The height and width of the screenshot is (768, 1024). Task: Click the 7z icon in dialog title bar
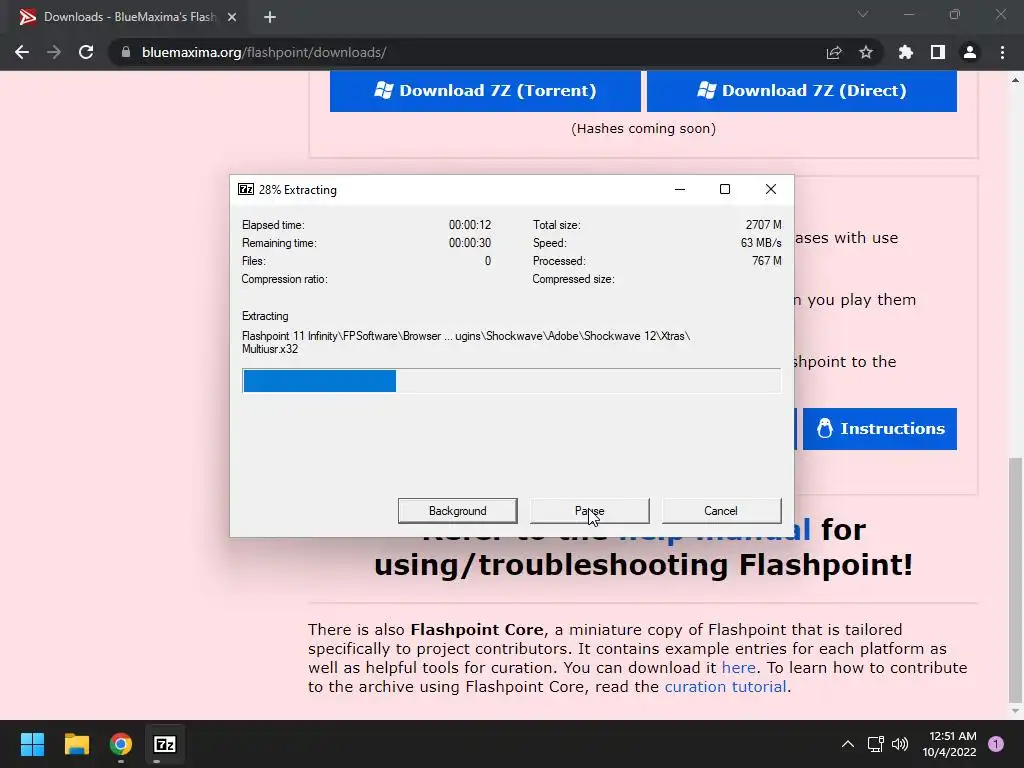246,189
